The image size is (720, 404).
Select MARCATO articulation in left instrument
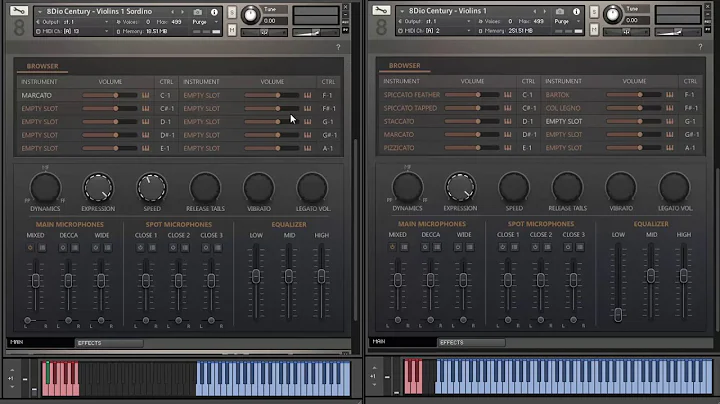pos(37,95)
